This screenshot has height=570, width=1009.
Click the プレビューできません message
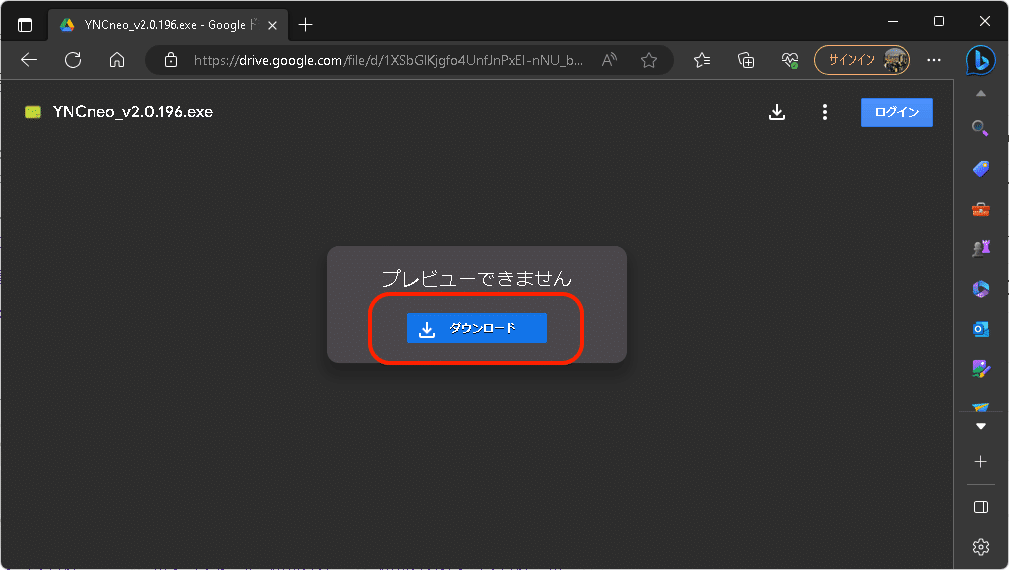coord(477,278)
